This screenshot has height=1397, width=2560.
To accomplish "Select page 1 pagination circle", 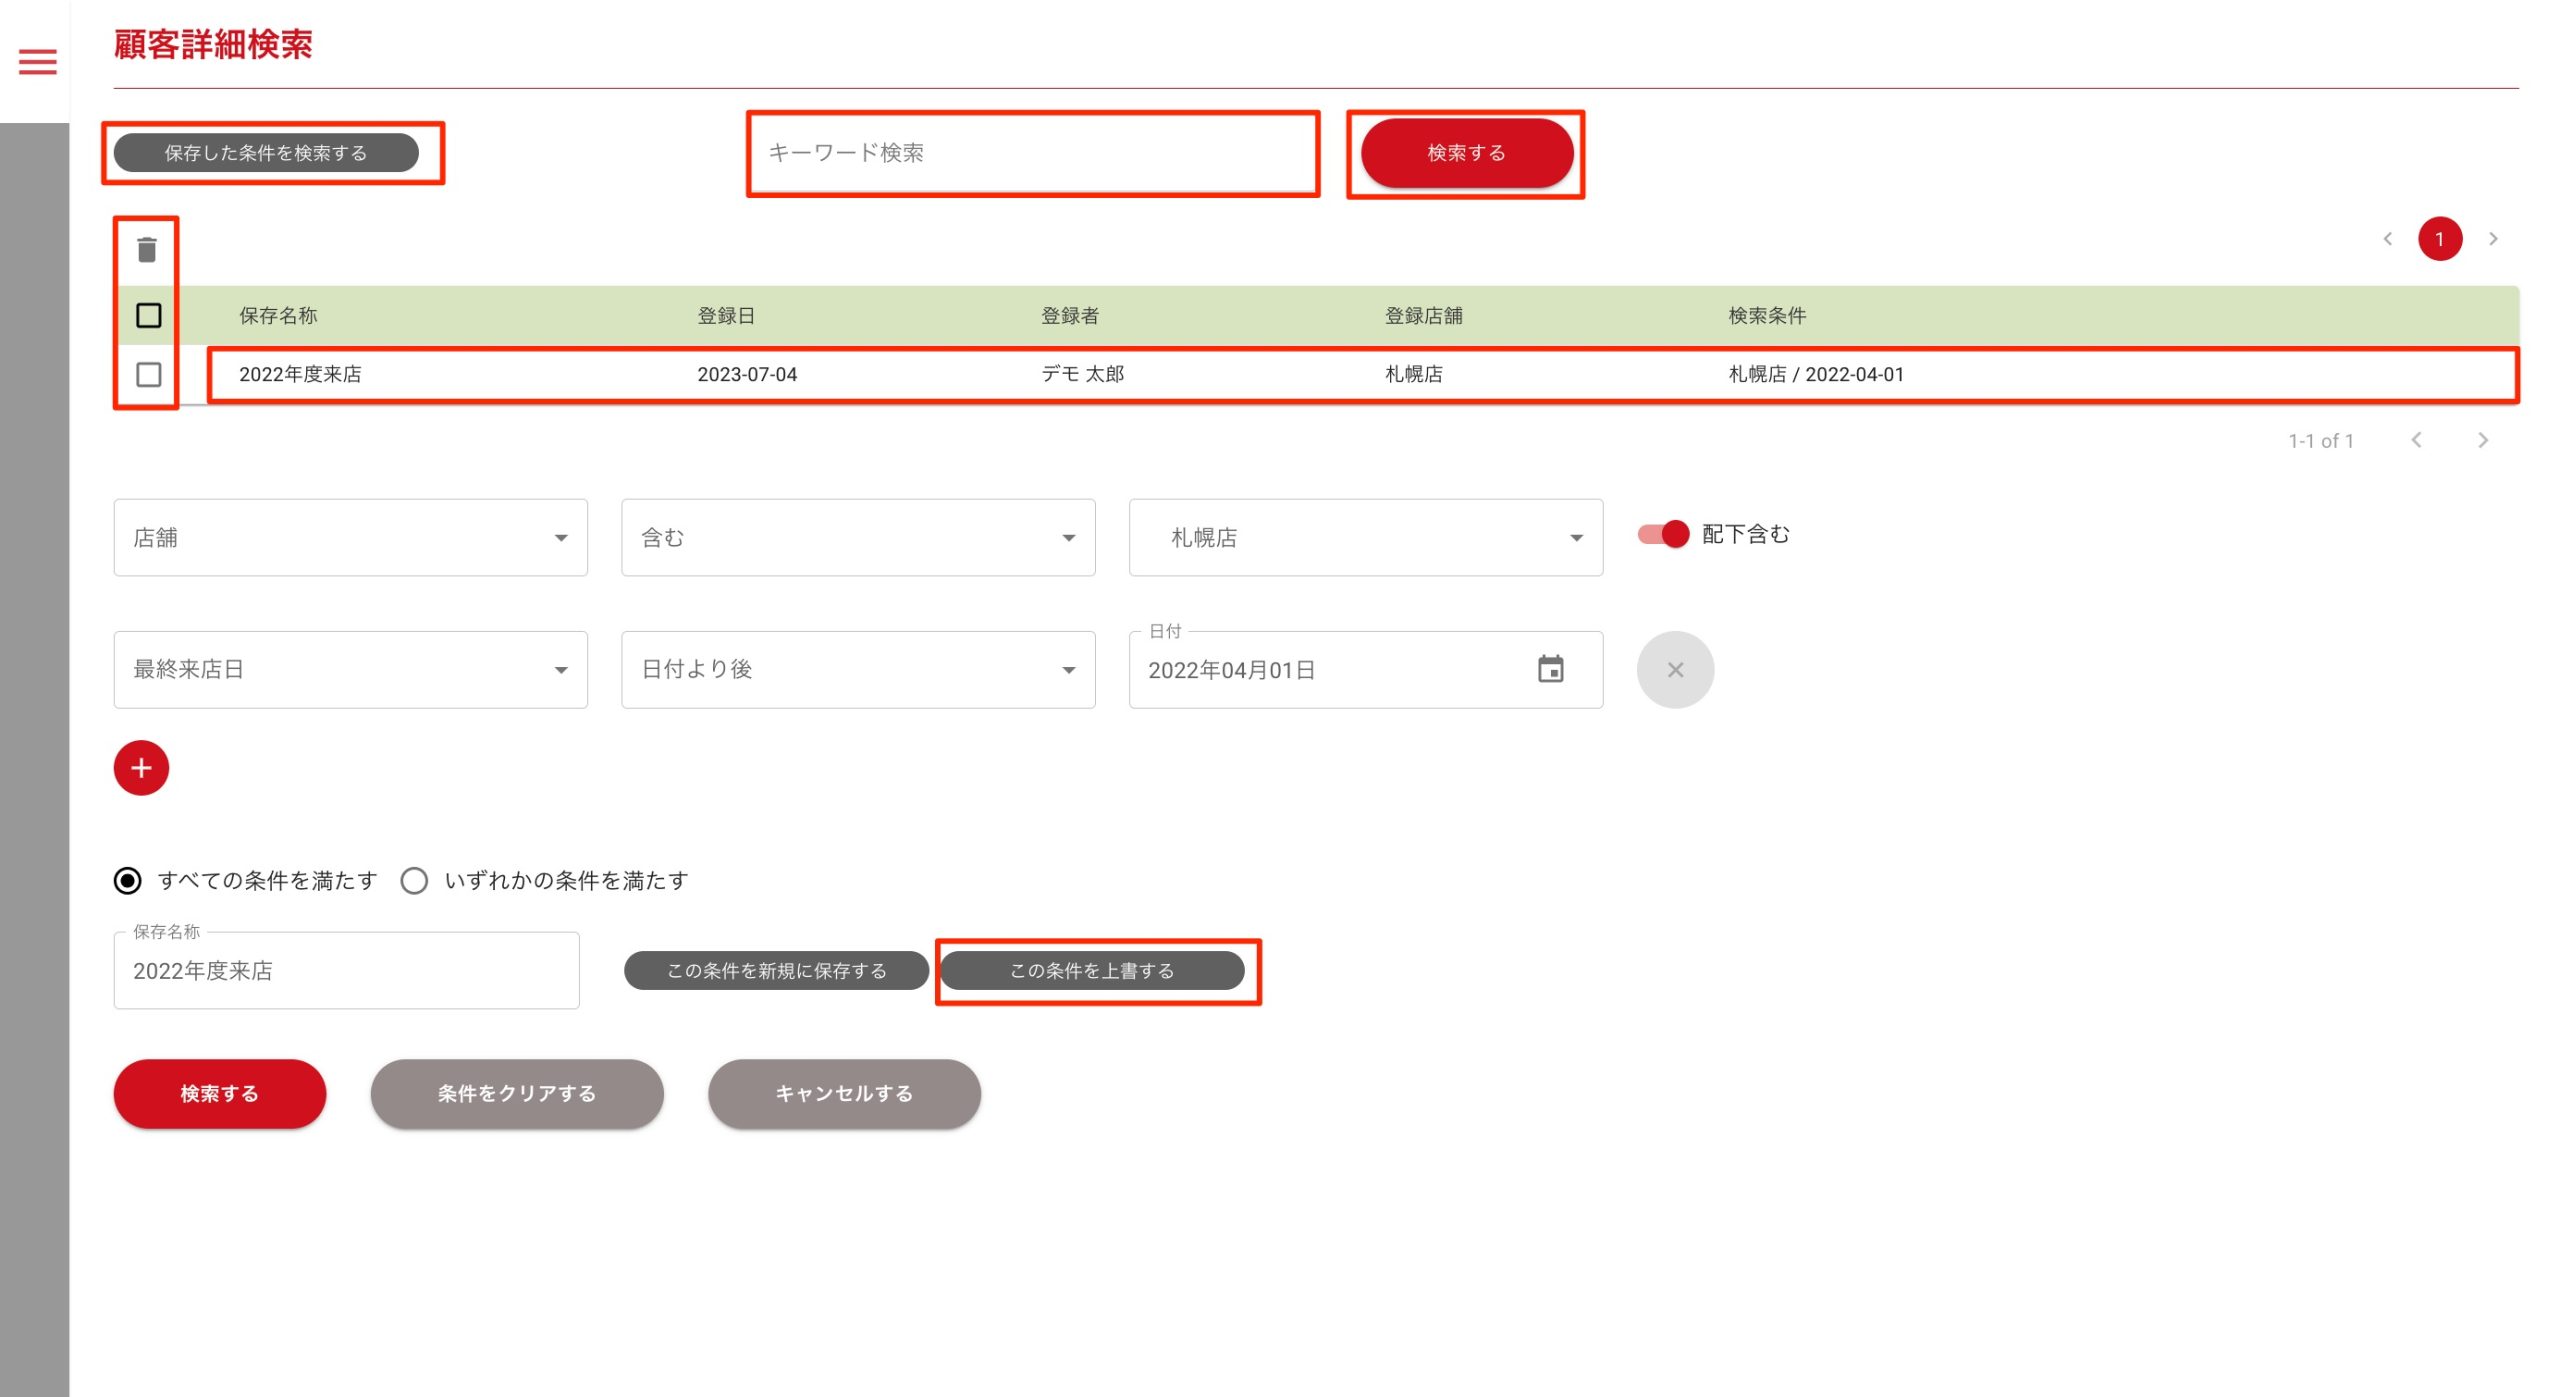I will [x=2439, y=239].
